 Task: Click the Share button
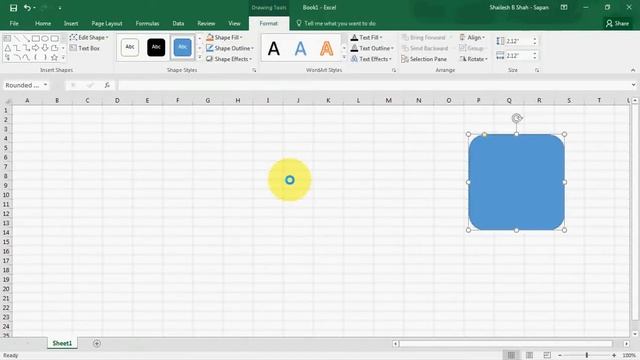617,23
